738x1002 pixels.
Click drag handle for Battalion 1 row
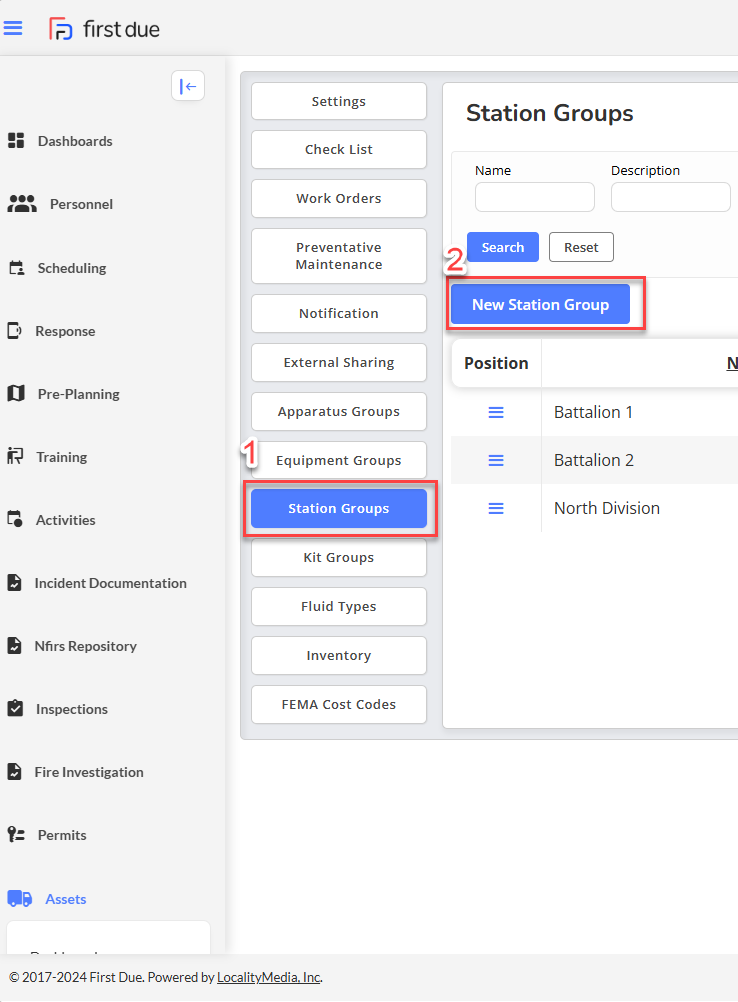[x=496, y=412]
